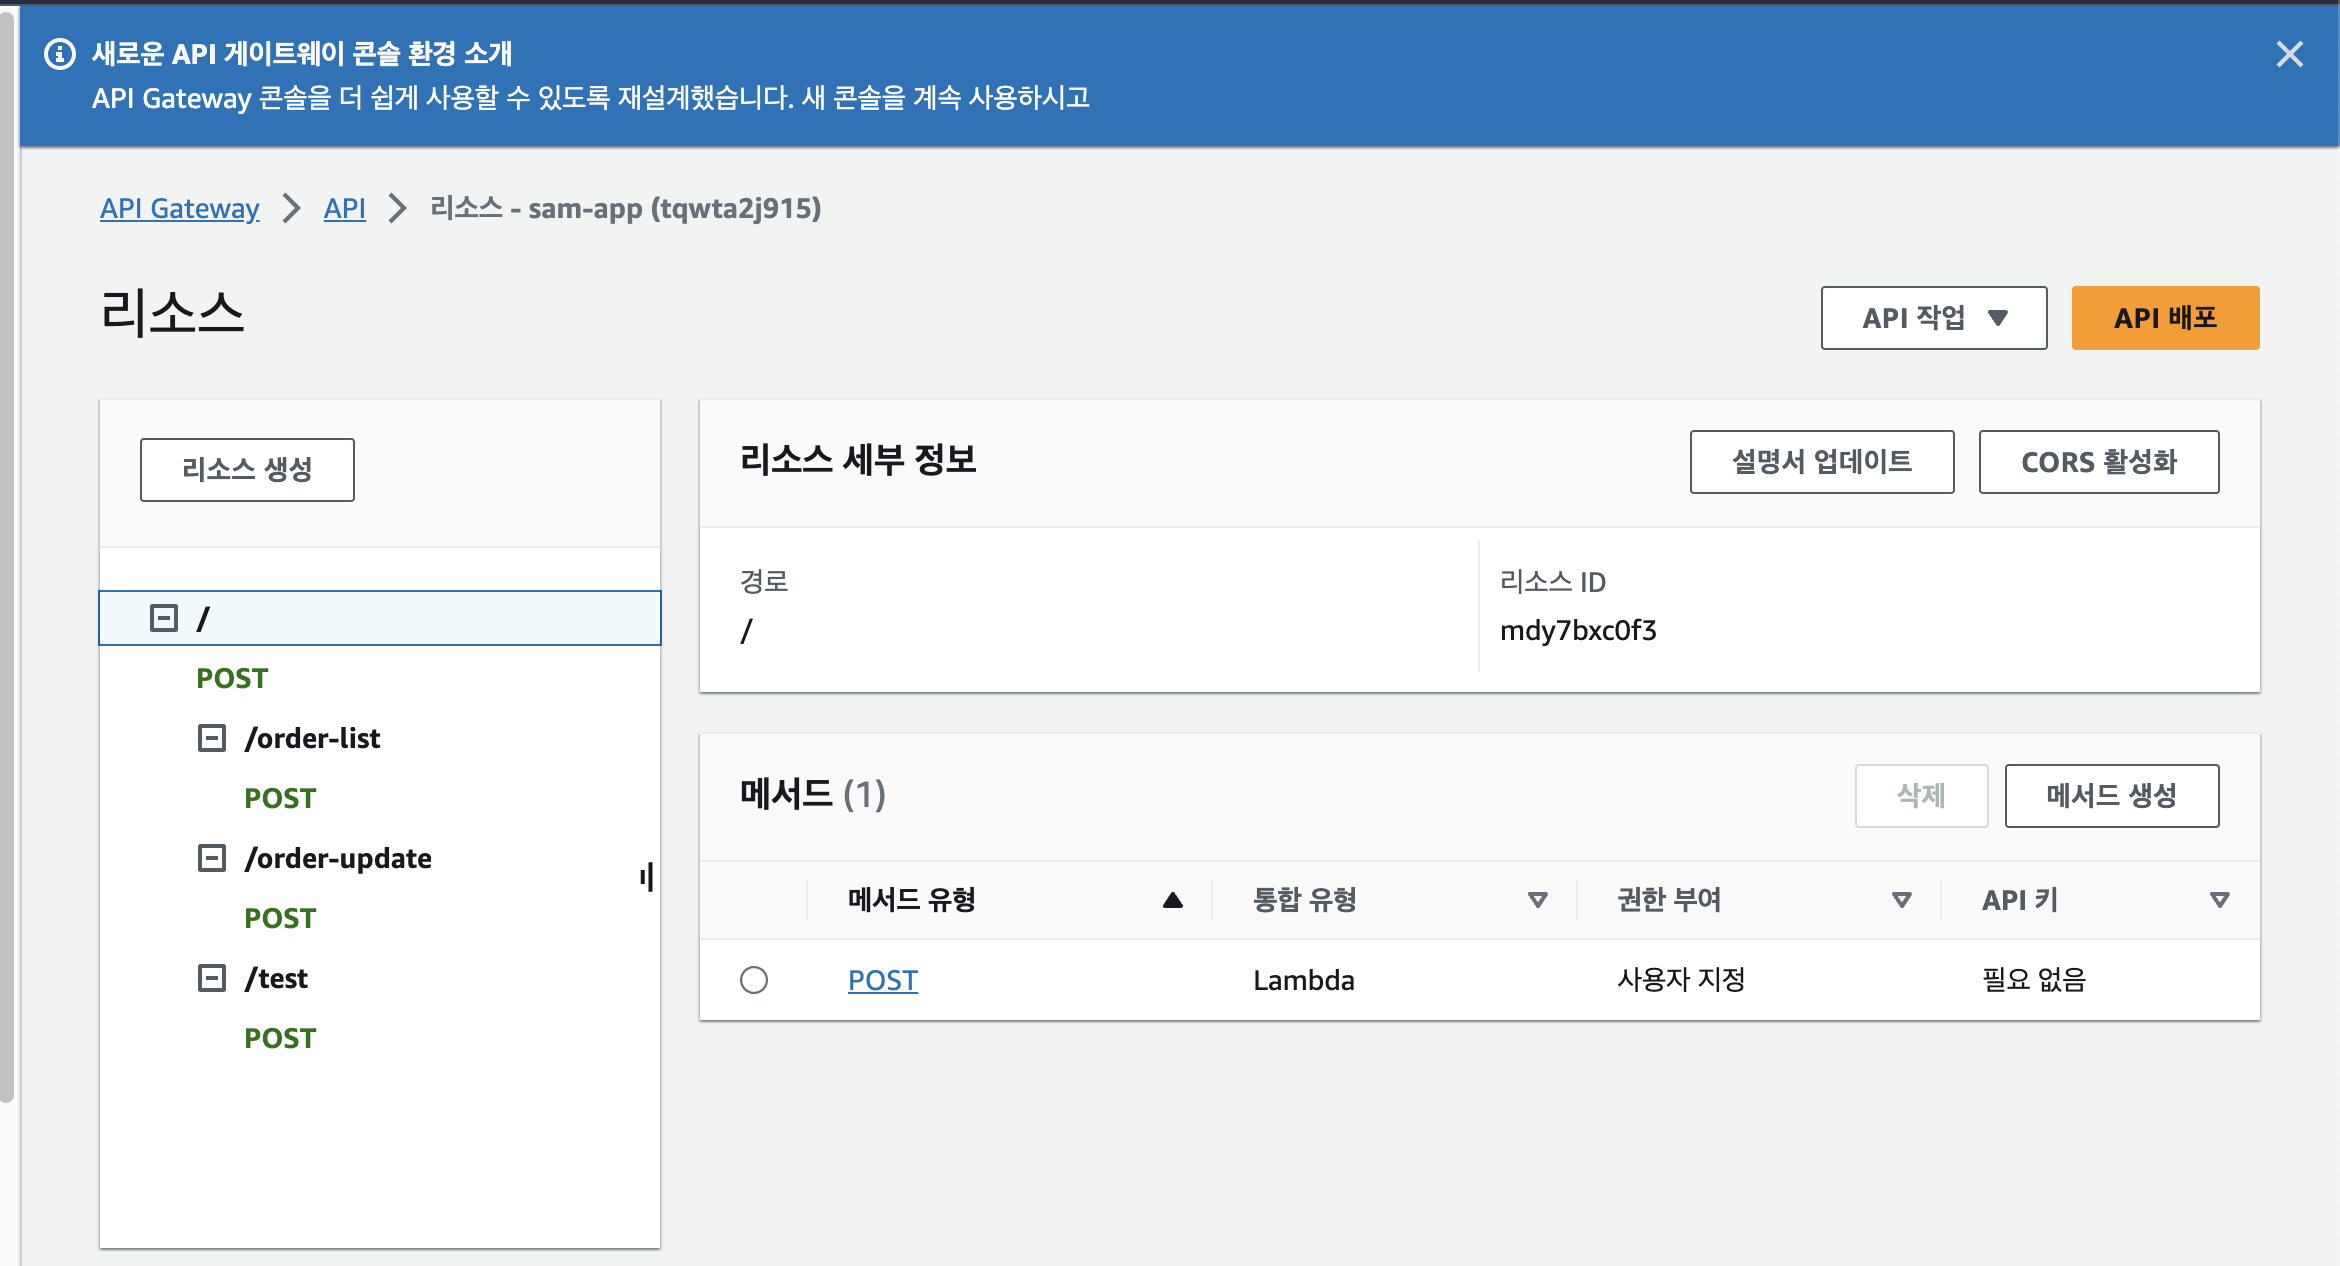Collapse the /order-list resource node
The width and height of the screenshot is (2340, 1266).
coord(212,738)
